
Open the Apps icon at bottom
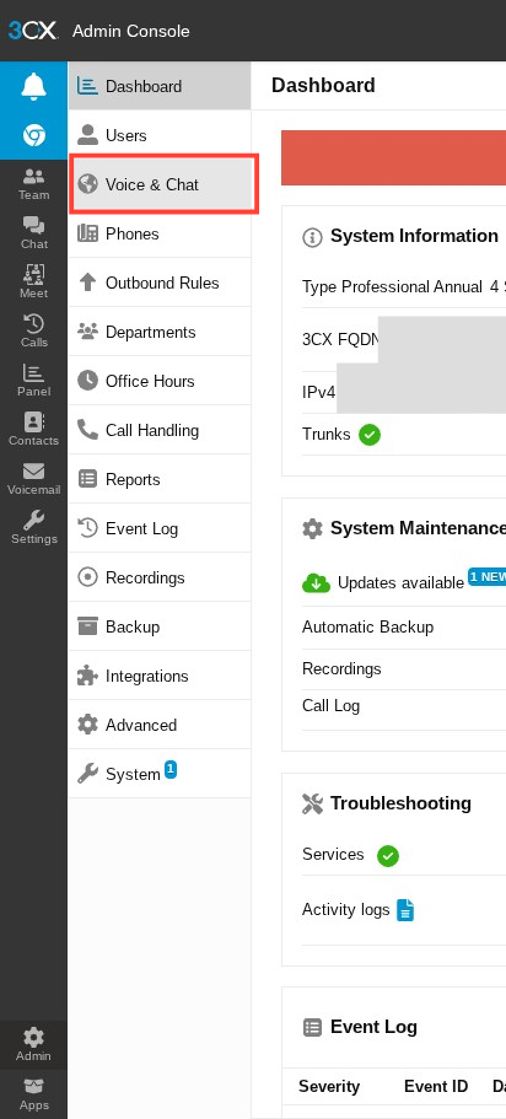click(34, 1095)
